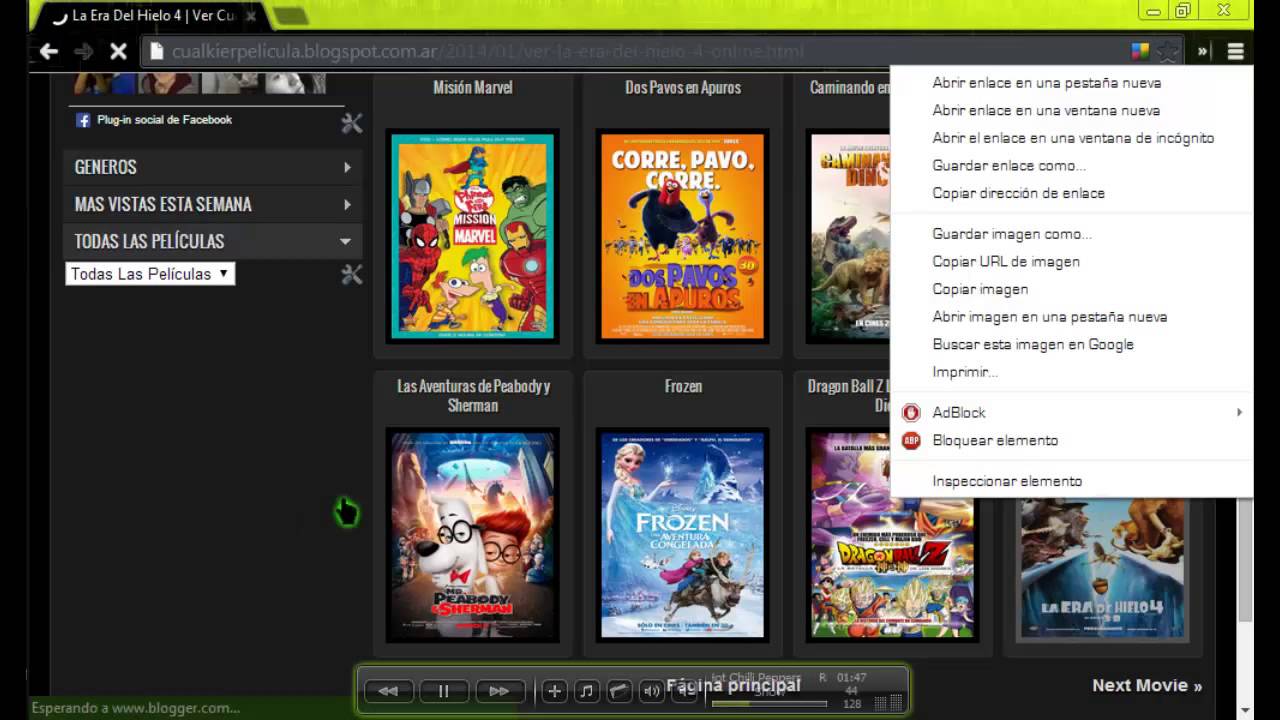Expand the AdBlock submenu arrow
The image size is (1280, 720).
click(1239, 412)
